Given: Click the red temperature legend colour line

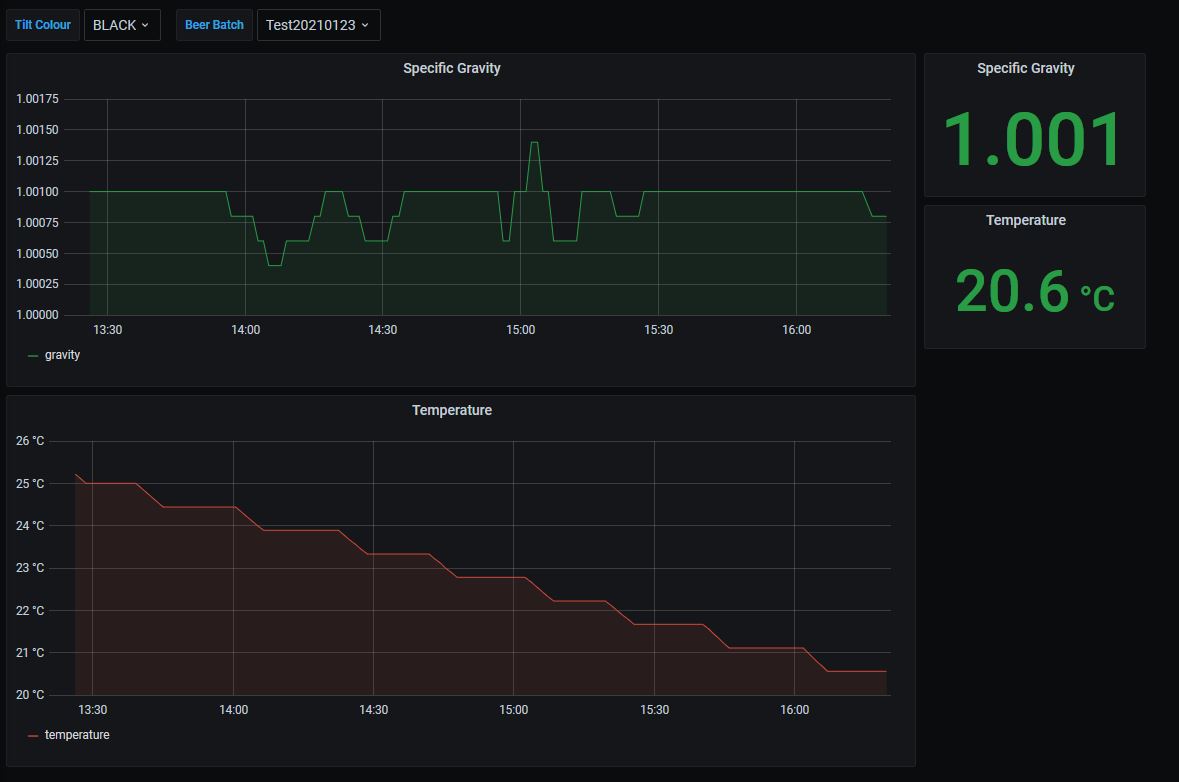Looking at the screenshot, I should point(33,735).
